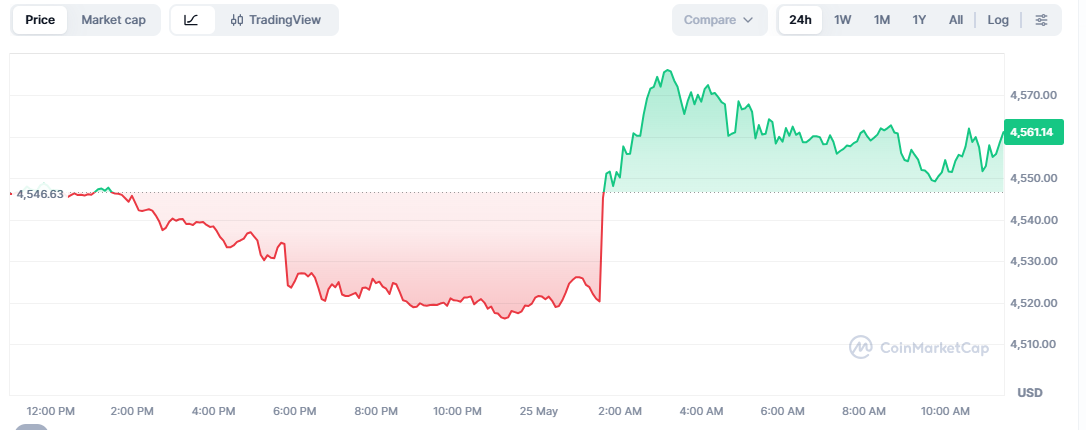This screenshot has height=430, width=1086.
Task: Show the All time range
Action: pos(956,20)
